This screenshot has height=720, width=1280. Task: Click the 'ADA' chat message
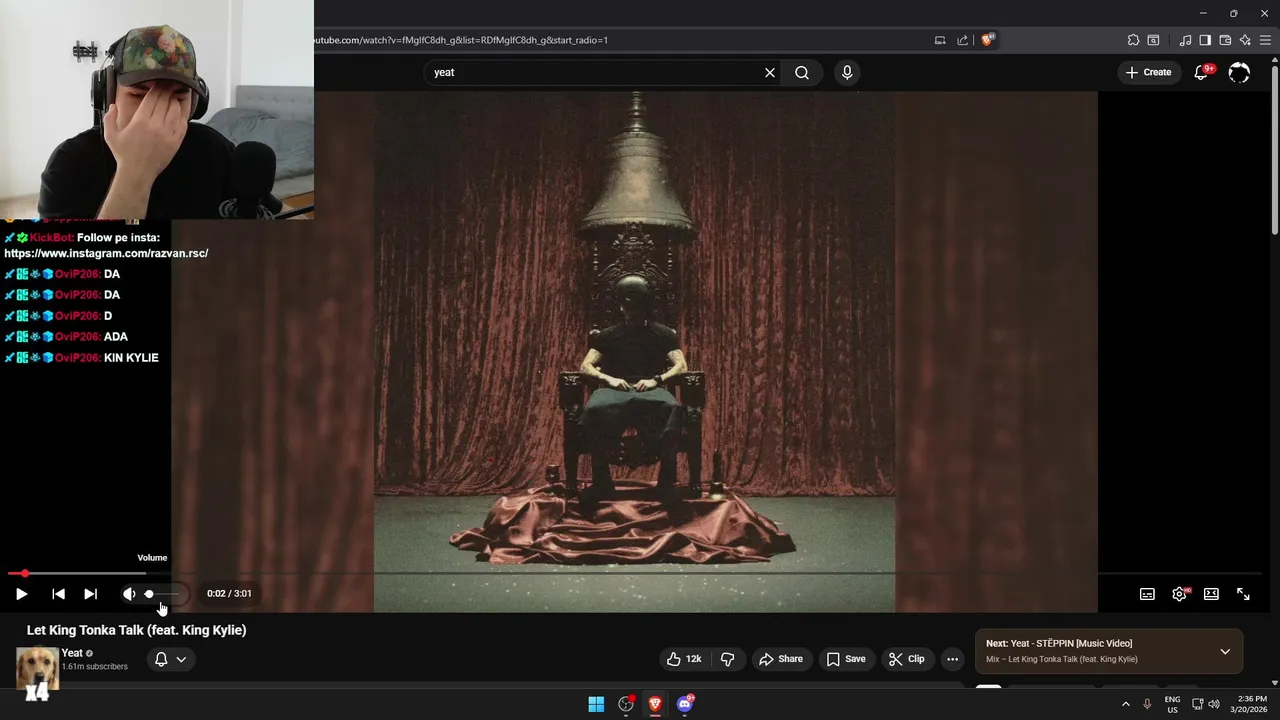tap(116, 337)
